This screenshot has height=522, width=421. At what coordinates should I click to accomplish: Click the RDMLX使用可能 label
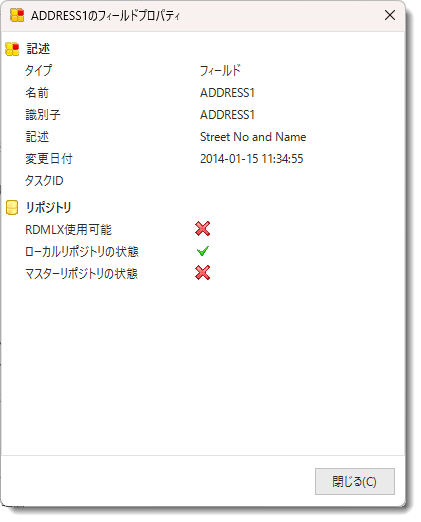[x=68, y=229]
